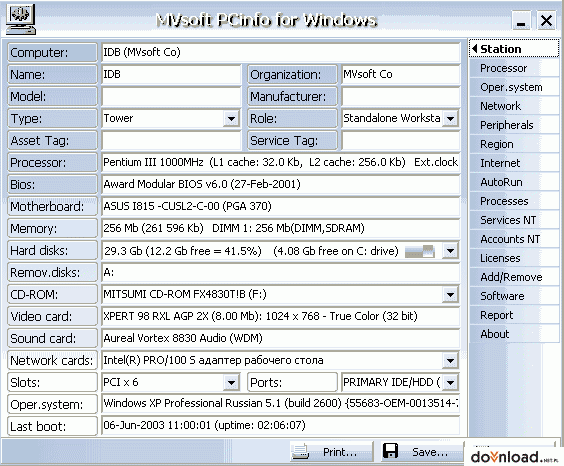
Task: Click the Pentium III 1000MHz processor text
Action: 281,163
